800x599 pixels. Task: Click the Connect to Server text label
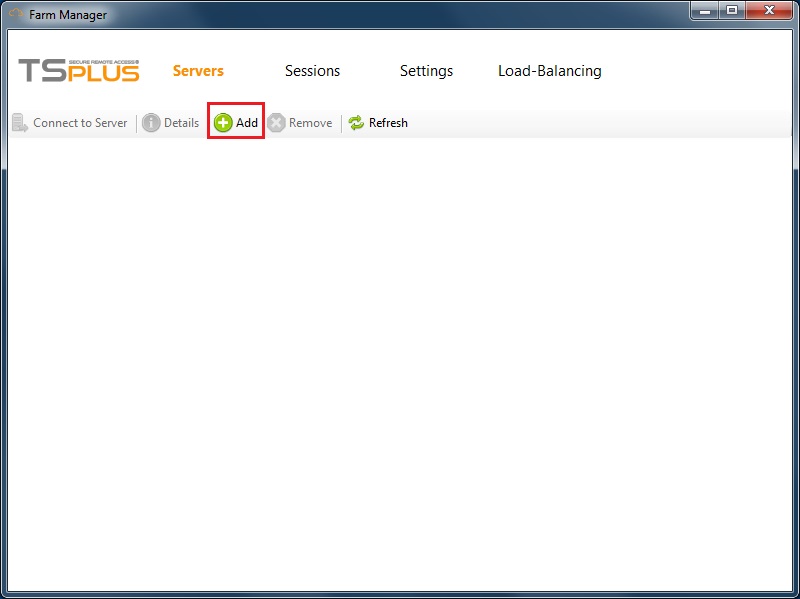click(x=80, y=123)
